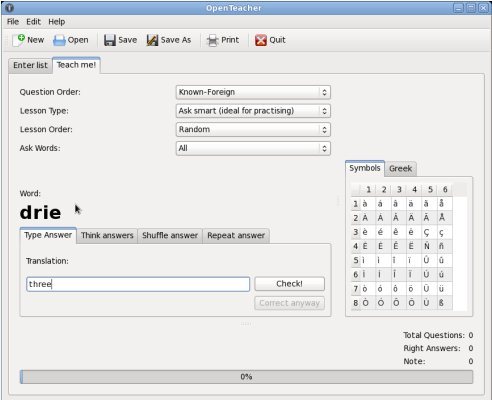
Task: Click the Save As icon
Action: coord(152,40)
